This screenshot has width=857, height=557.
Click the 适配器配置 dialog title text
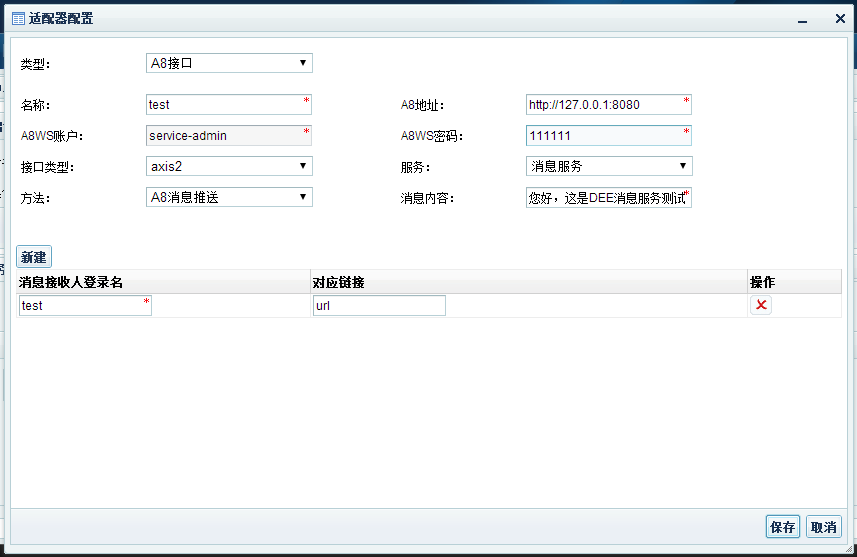click(x=61, y=19)
